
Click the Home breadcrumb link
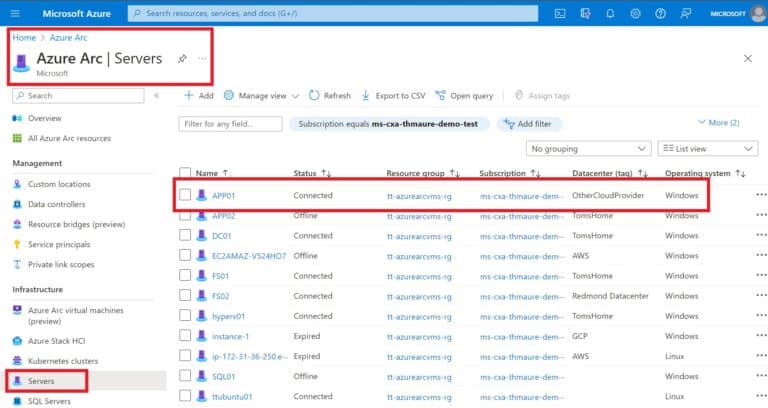[x=24, y=38]
